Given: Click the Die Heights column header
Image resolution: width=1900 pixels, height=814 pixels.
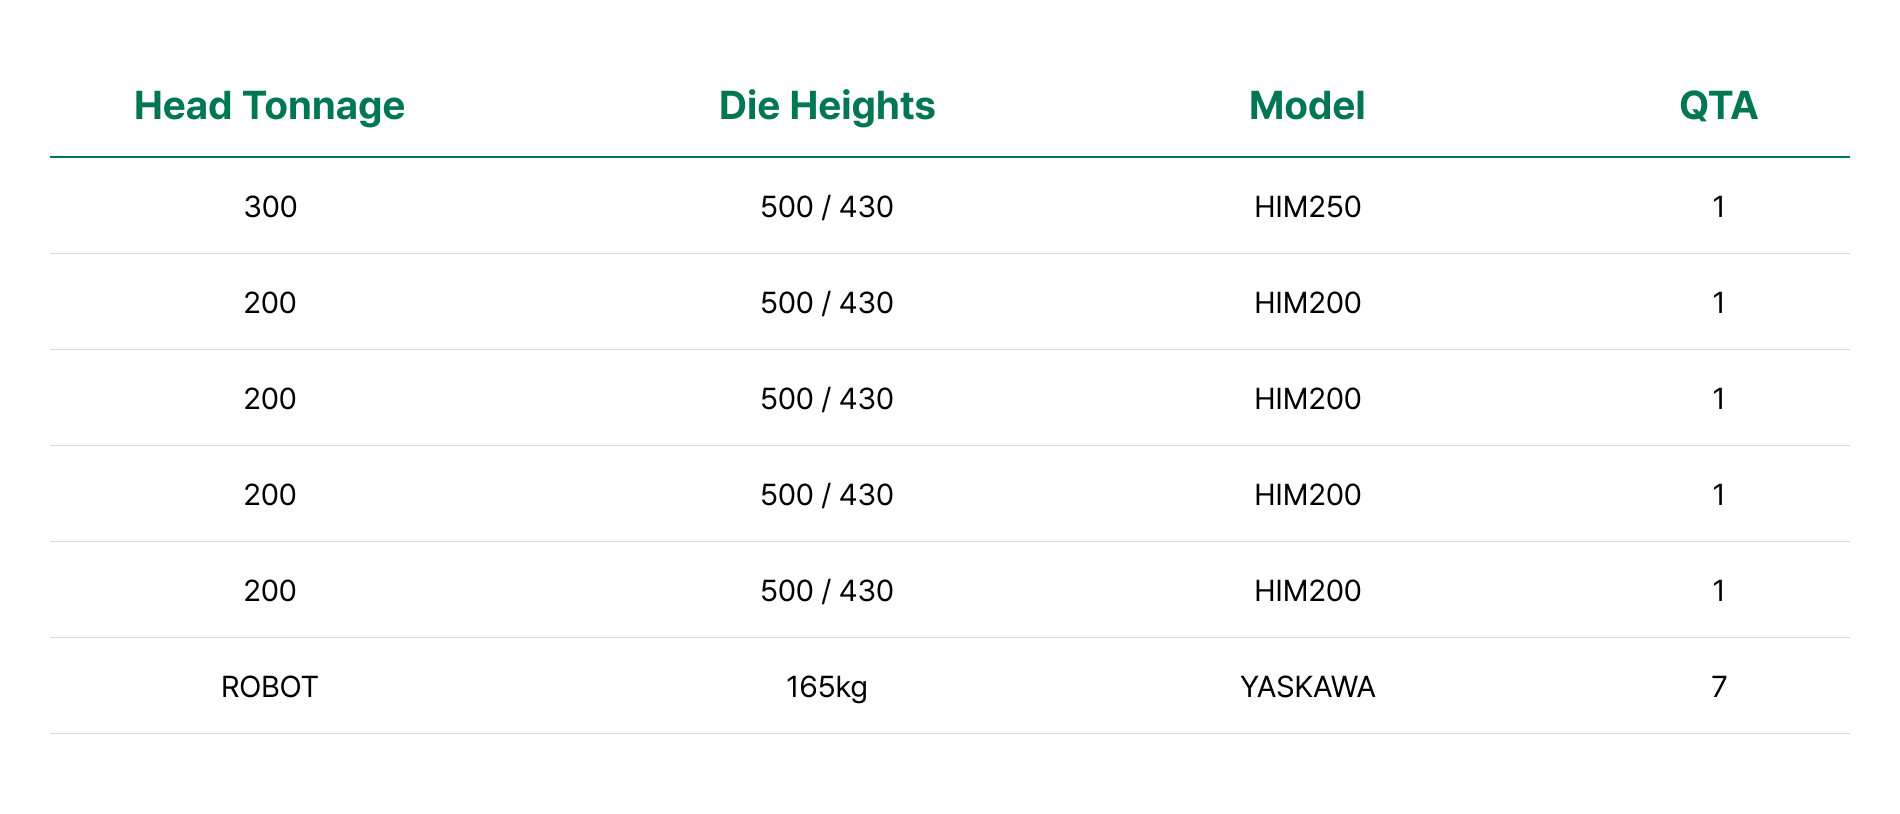Looking at the screenshot, I should click(x=827, y=106).
